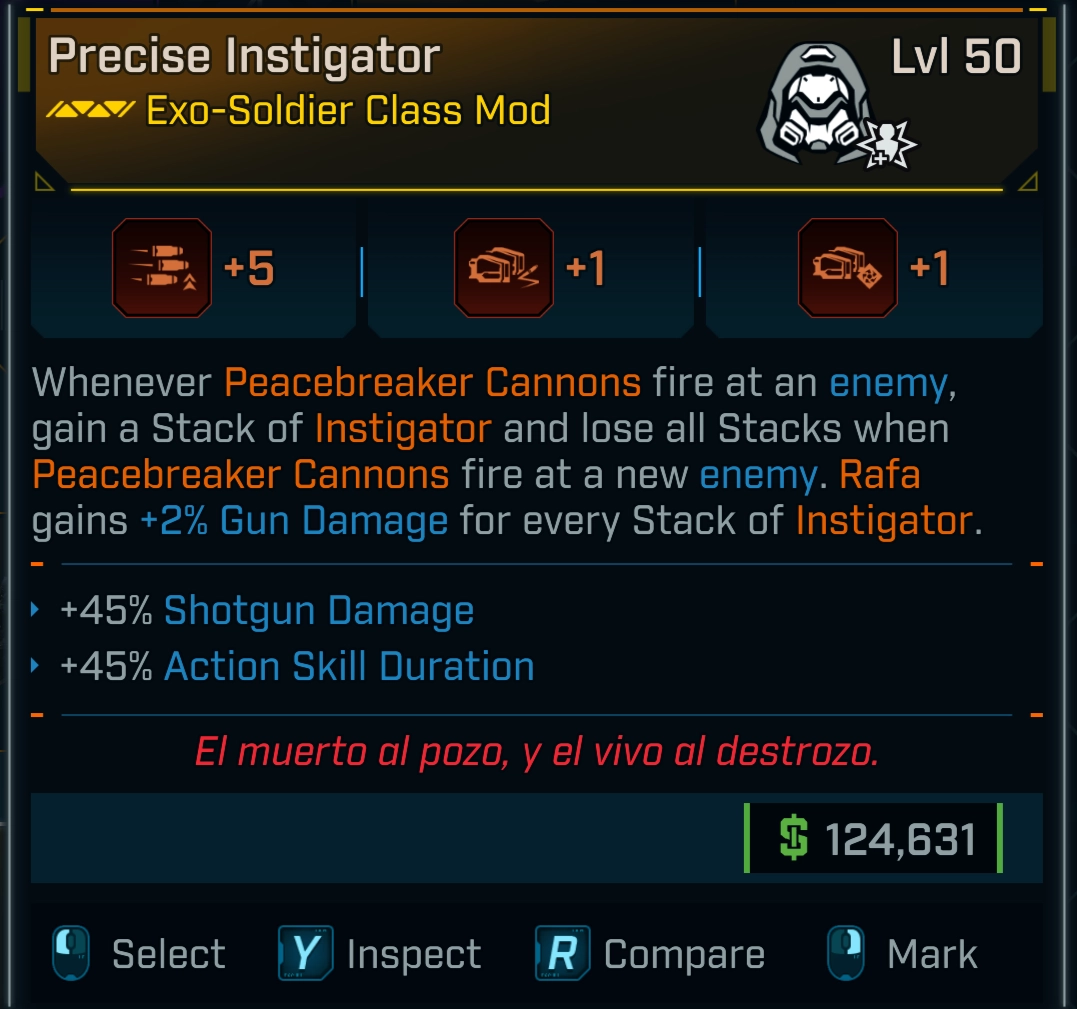Click the Inspect label

[413, 954]
